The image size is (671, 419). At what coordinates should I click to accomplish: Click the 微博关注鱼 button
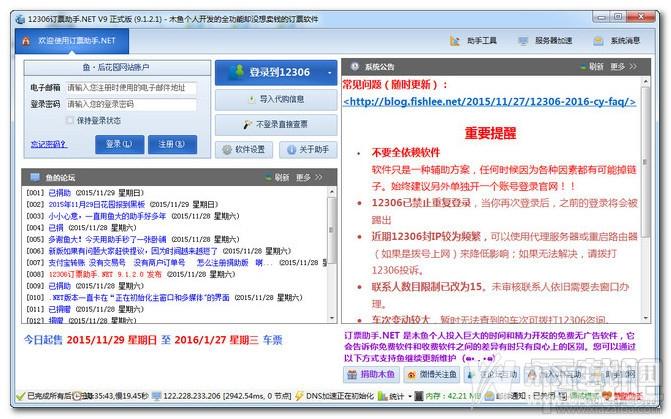(431, 374)
